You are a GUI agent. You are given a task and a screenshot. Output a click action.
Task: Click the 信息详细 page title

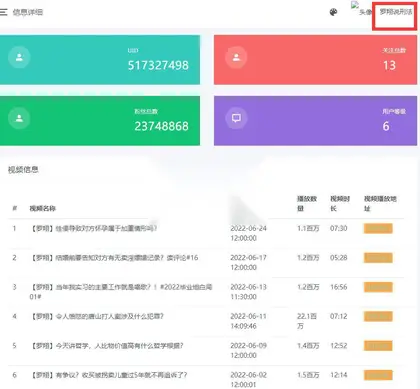click(x=28, y=12)
